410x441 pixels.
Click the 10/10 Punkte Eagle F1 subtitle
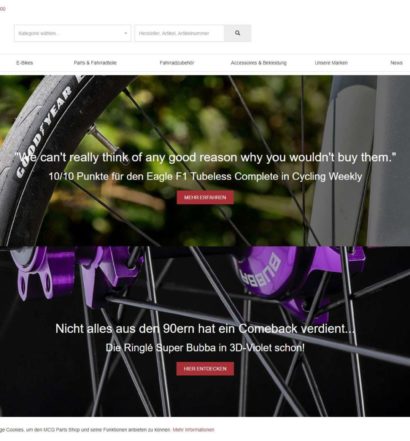tap(205, 176)
